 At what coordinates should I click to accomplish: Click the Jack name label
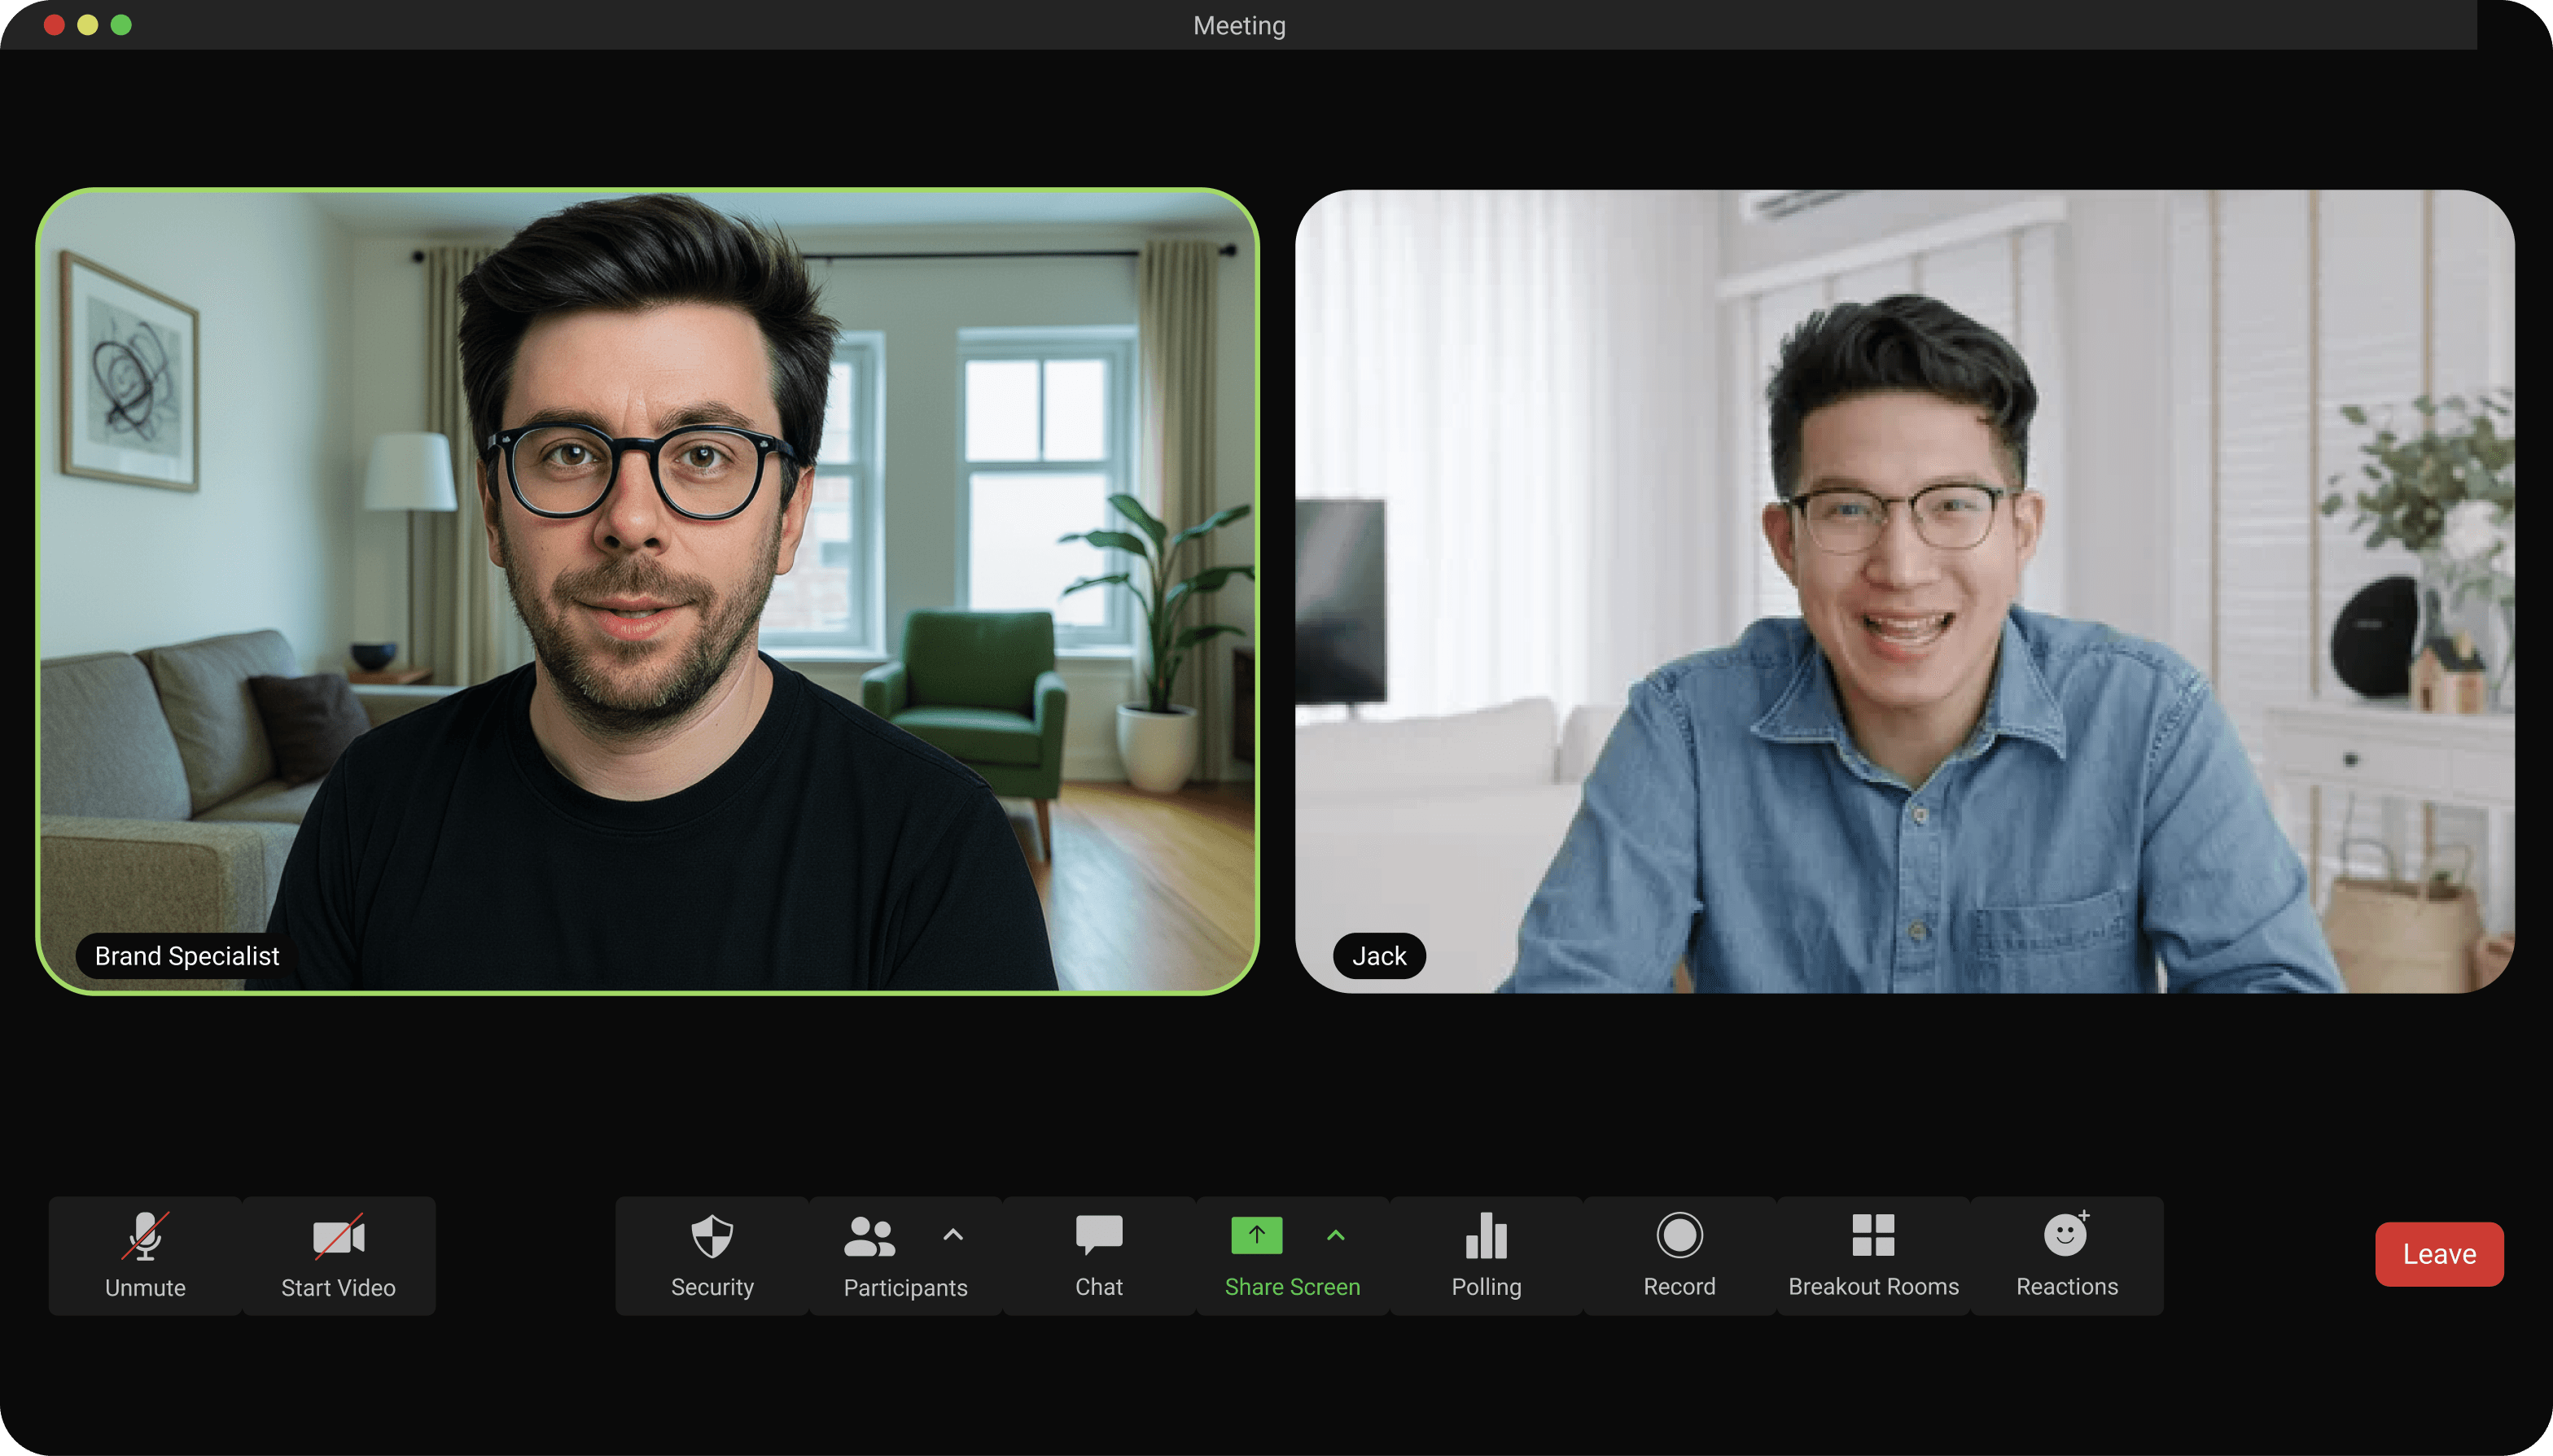pos(1379,956)
